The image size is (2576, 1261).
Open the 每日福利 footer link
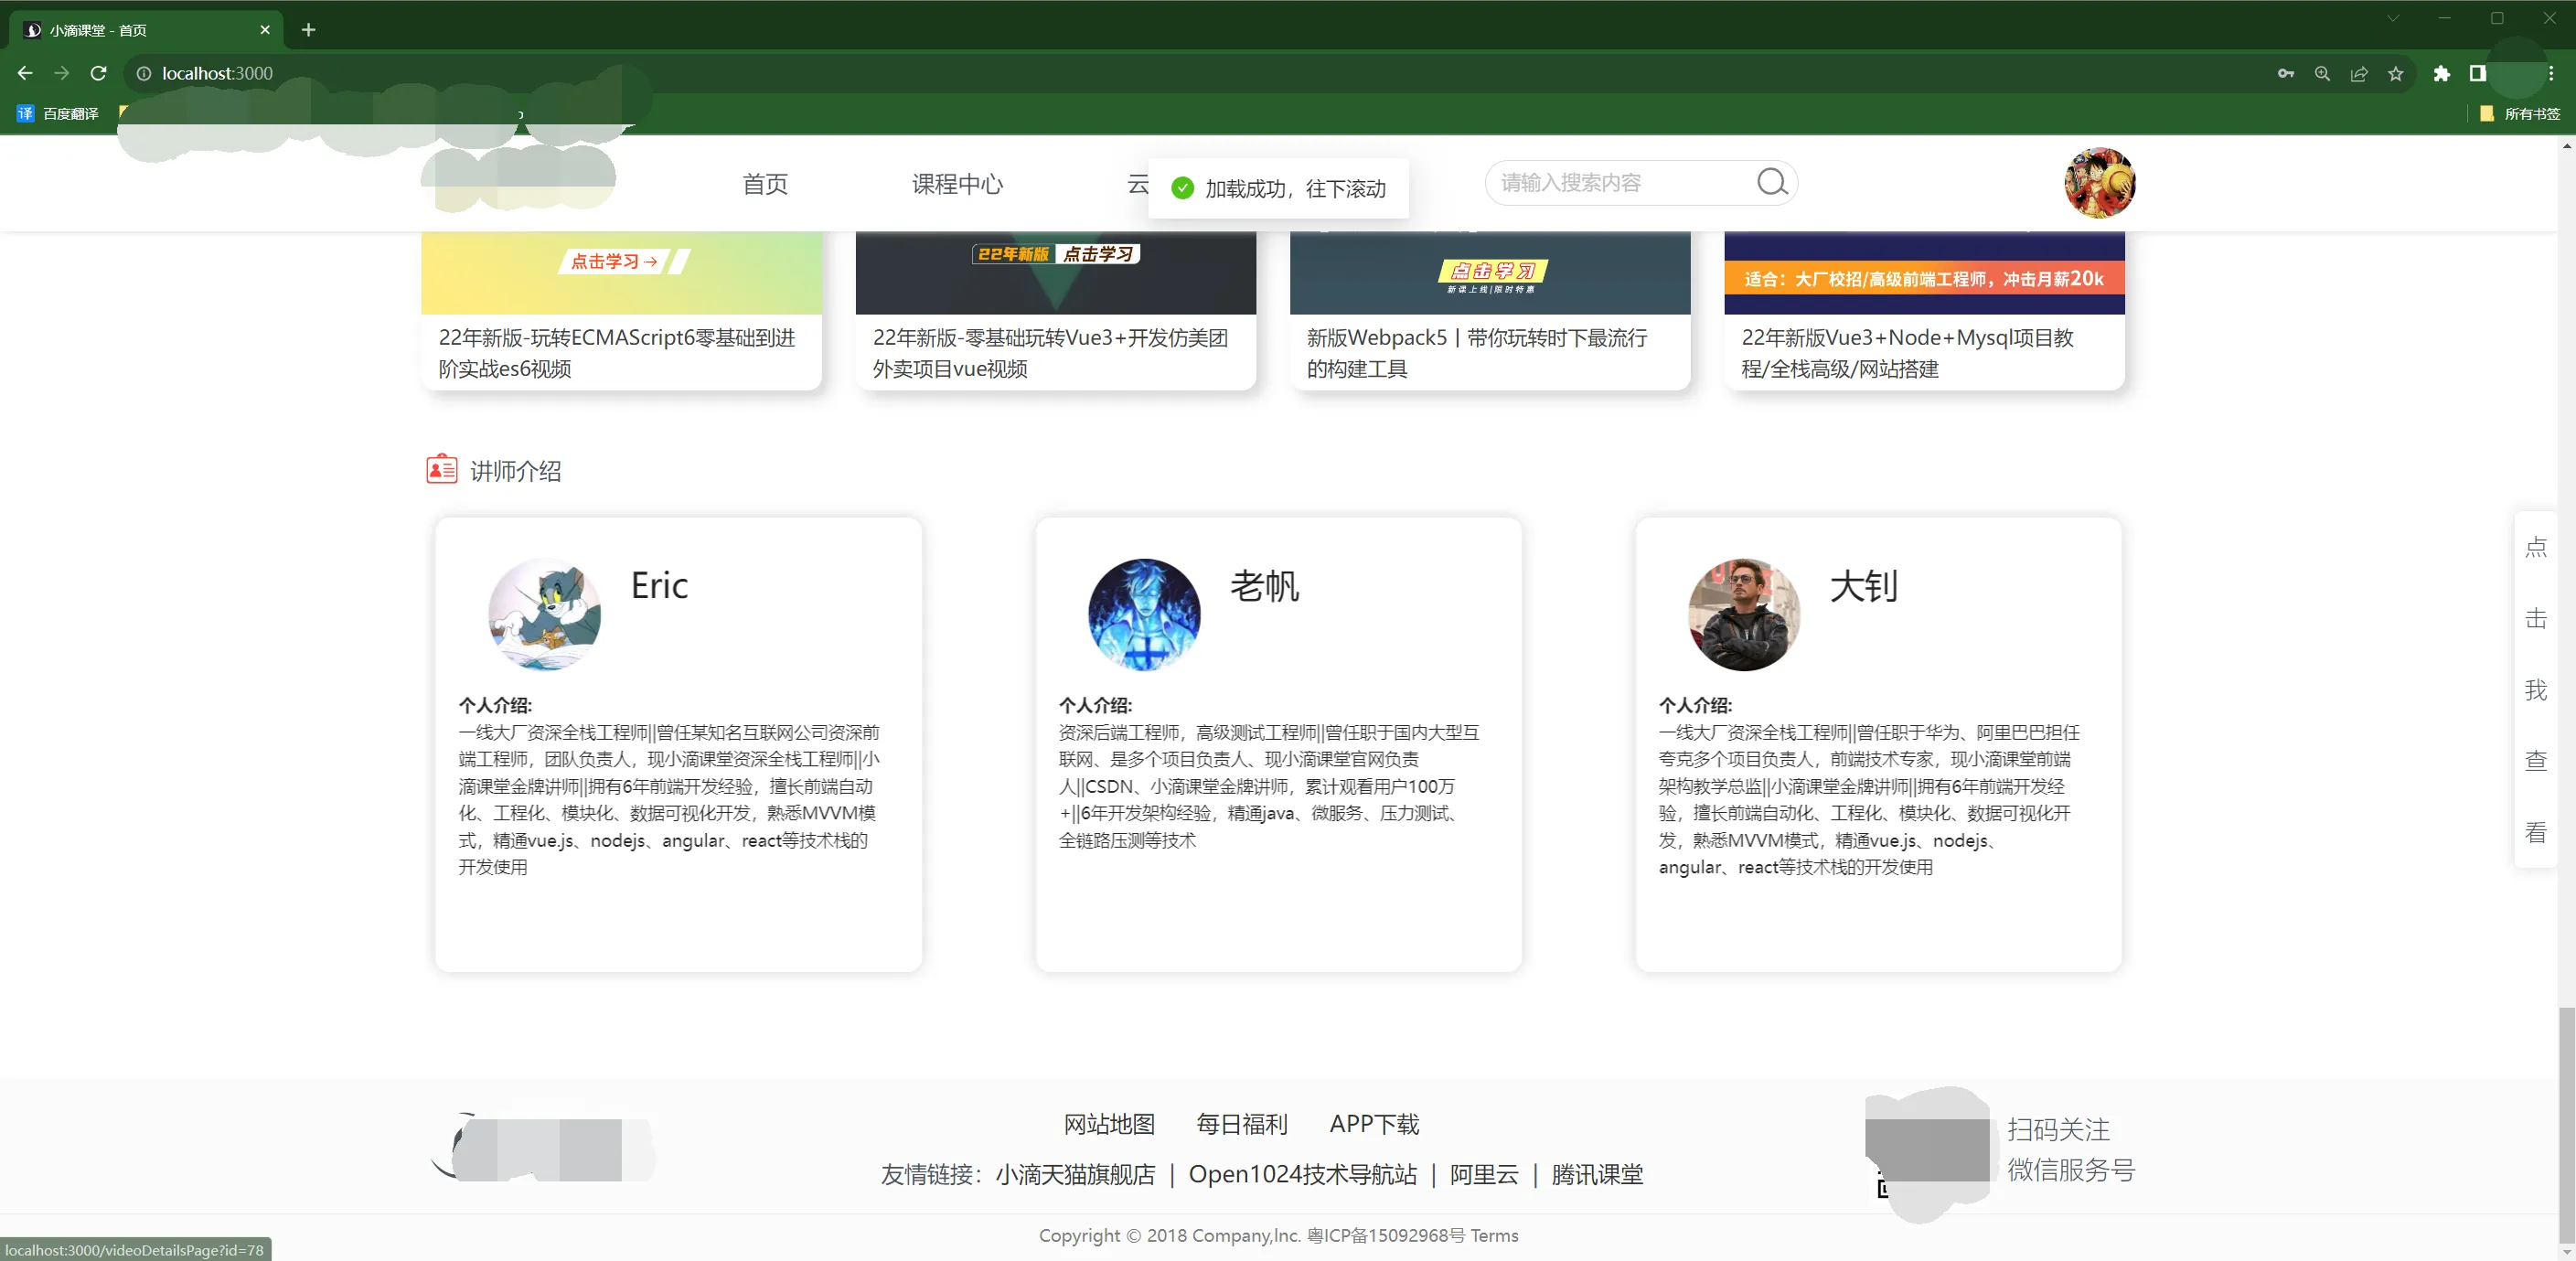point(1242,1123)
